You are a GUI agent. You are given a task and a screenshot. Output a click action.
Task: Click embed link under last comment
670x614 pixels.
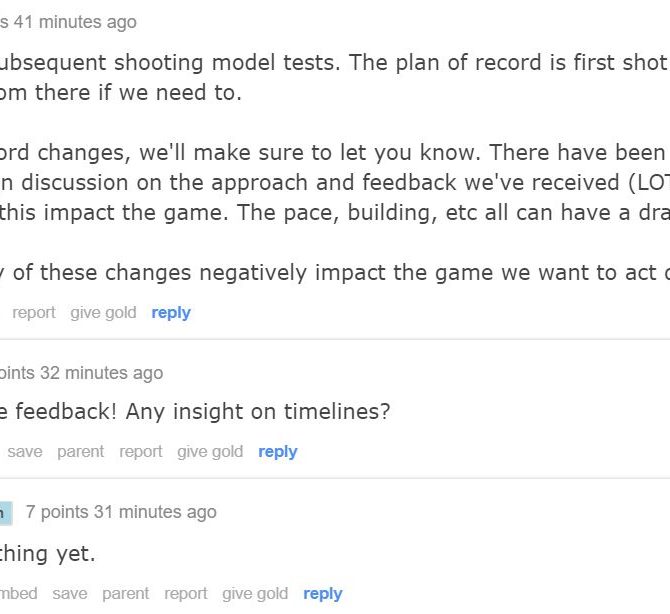click(x=18, y=593)
